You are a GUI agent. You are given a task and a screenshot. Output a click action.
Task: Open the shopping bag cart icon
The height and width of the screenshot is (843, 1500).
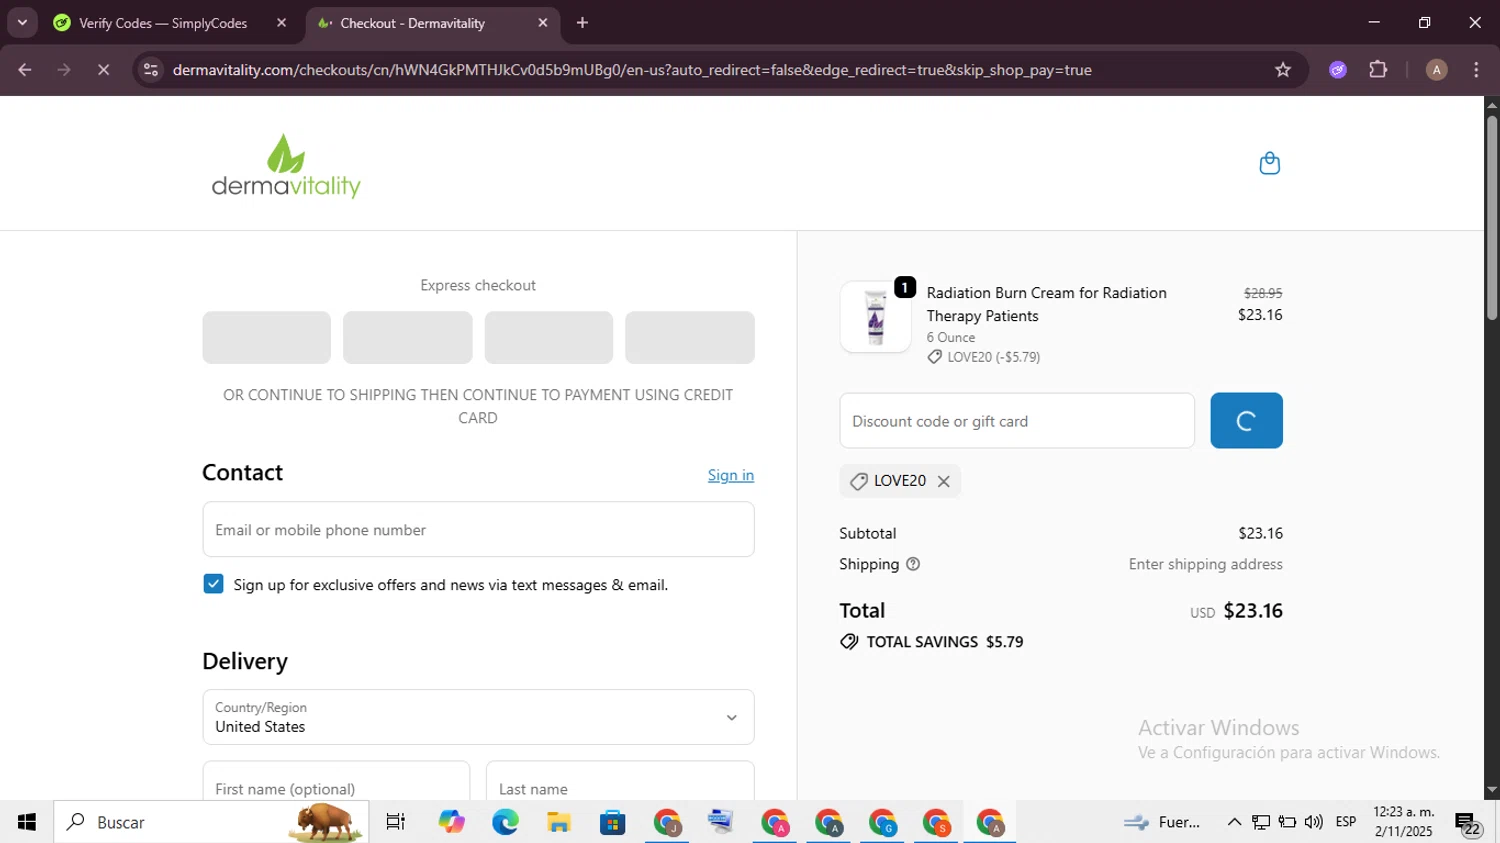tap(1269, 163)
